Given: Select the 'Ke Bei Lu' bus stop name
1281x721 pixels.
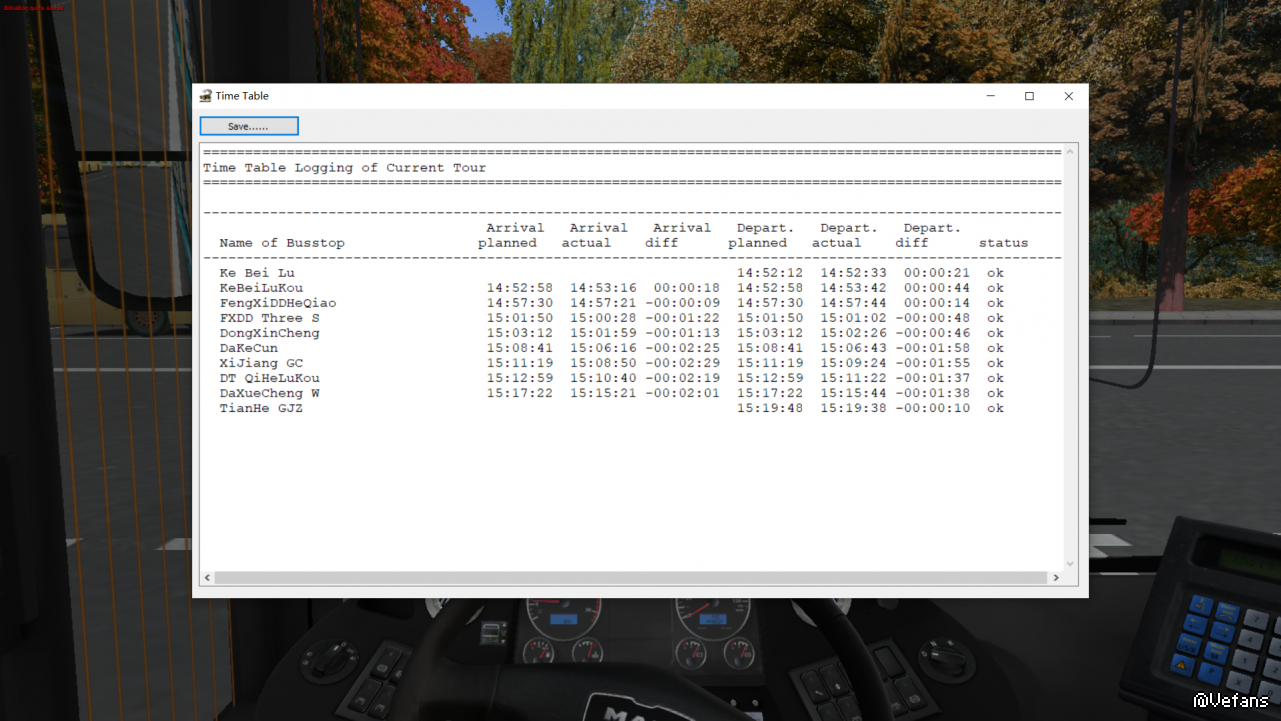Looking at the screenshot, I should [x=257, y=273].
